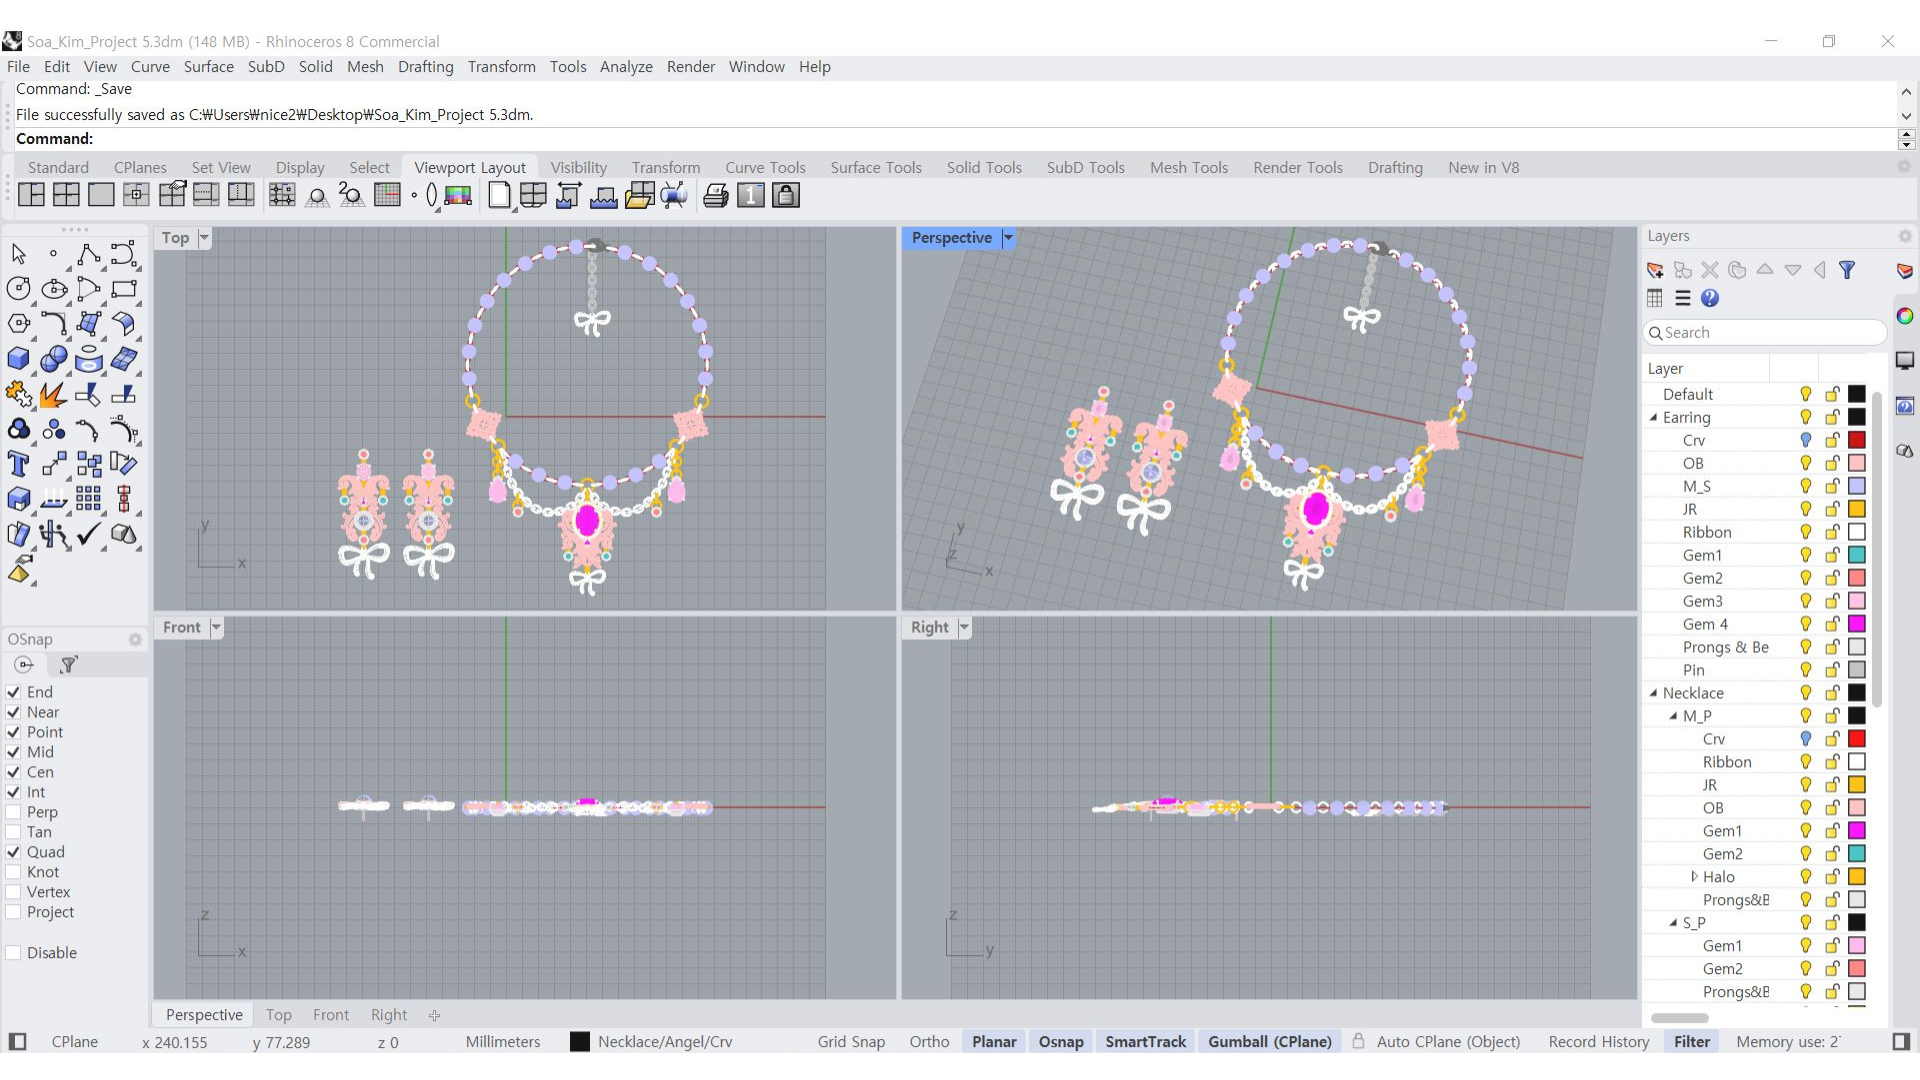Open the Surface menu

208,67
